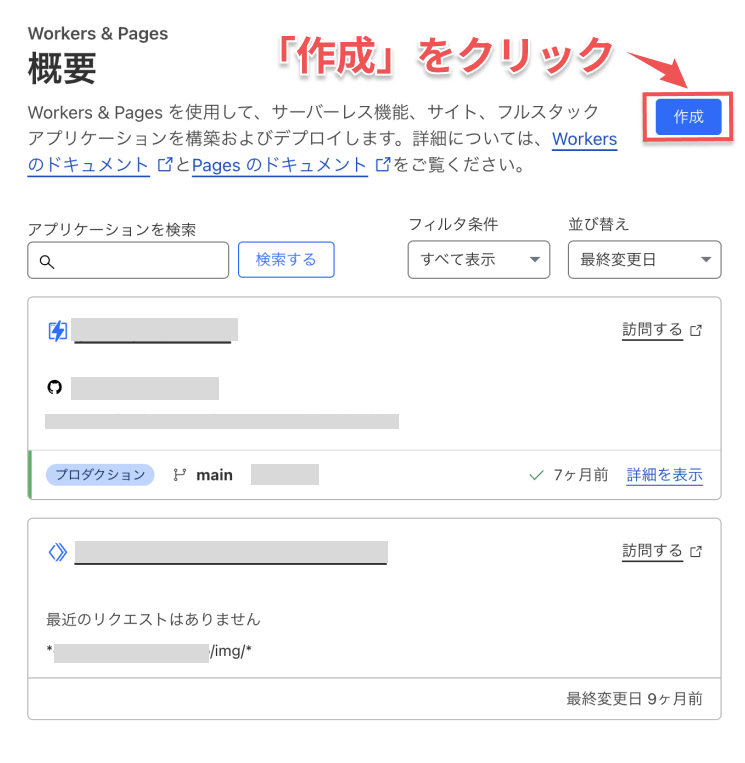Click 訪問する on the Worker card
This screenshot has height=763, width=745.
pos(652,551)
